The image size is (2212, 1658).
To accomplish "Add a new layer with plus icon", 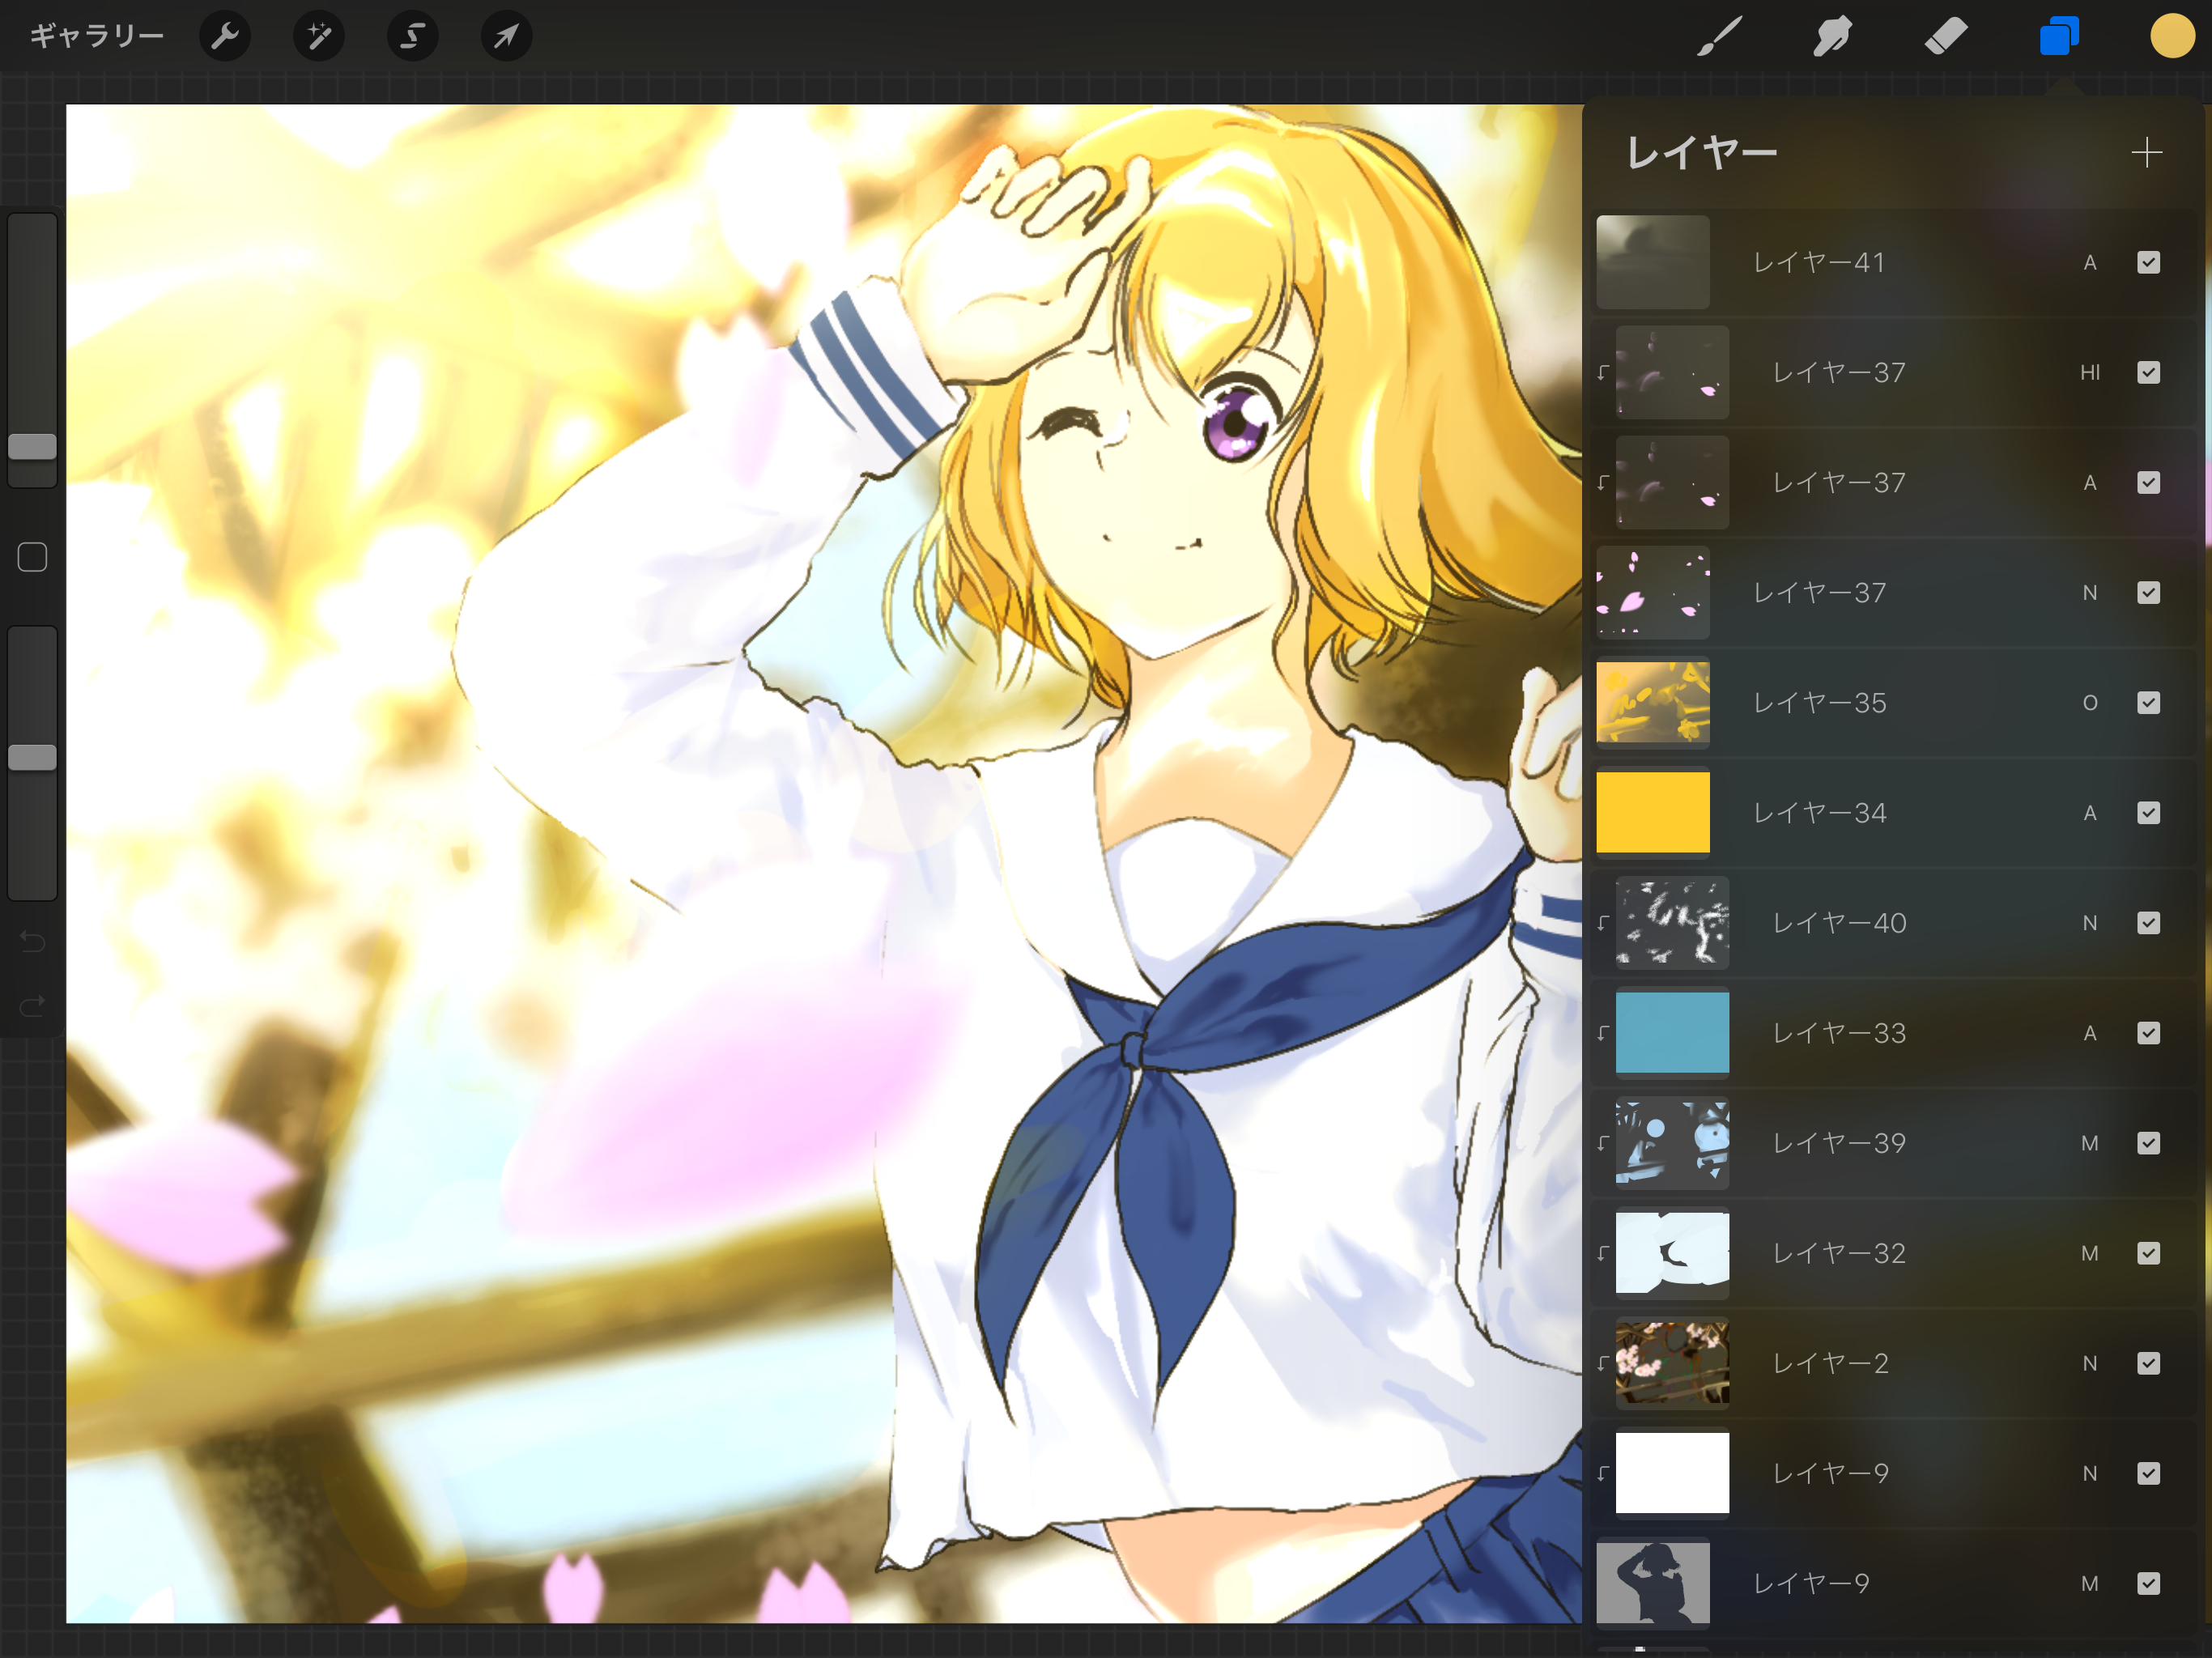I will 2146,153.
